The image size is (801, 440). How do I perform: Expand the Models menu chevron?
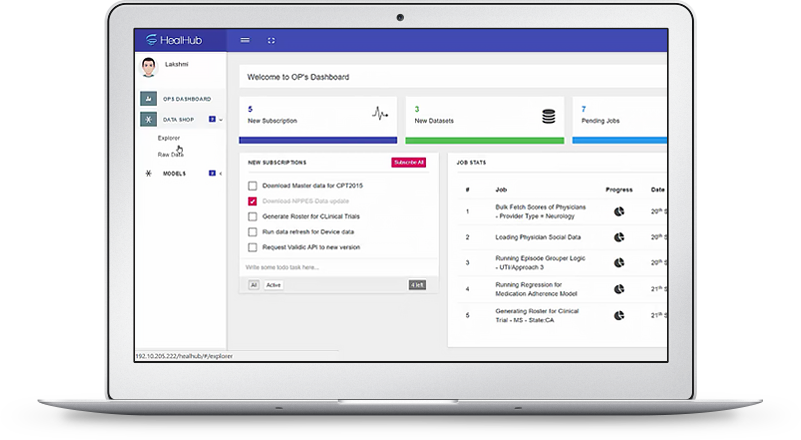pyautogui.click(x=220, y=174)
